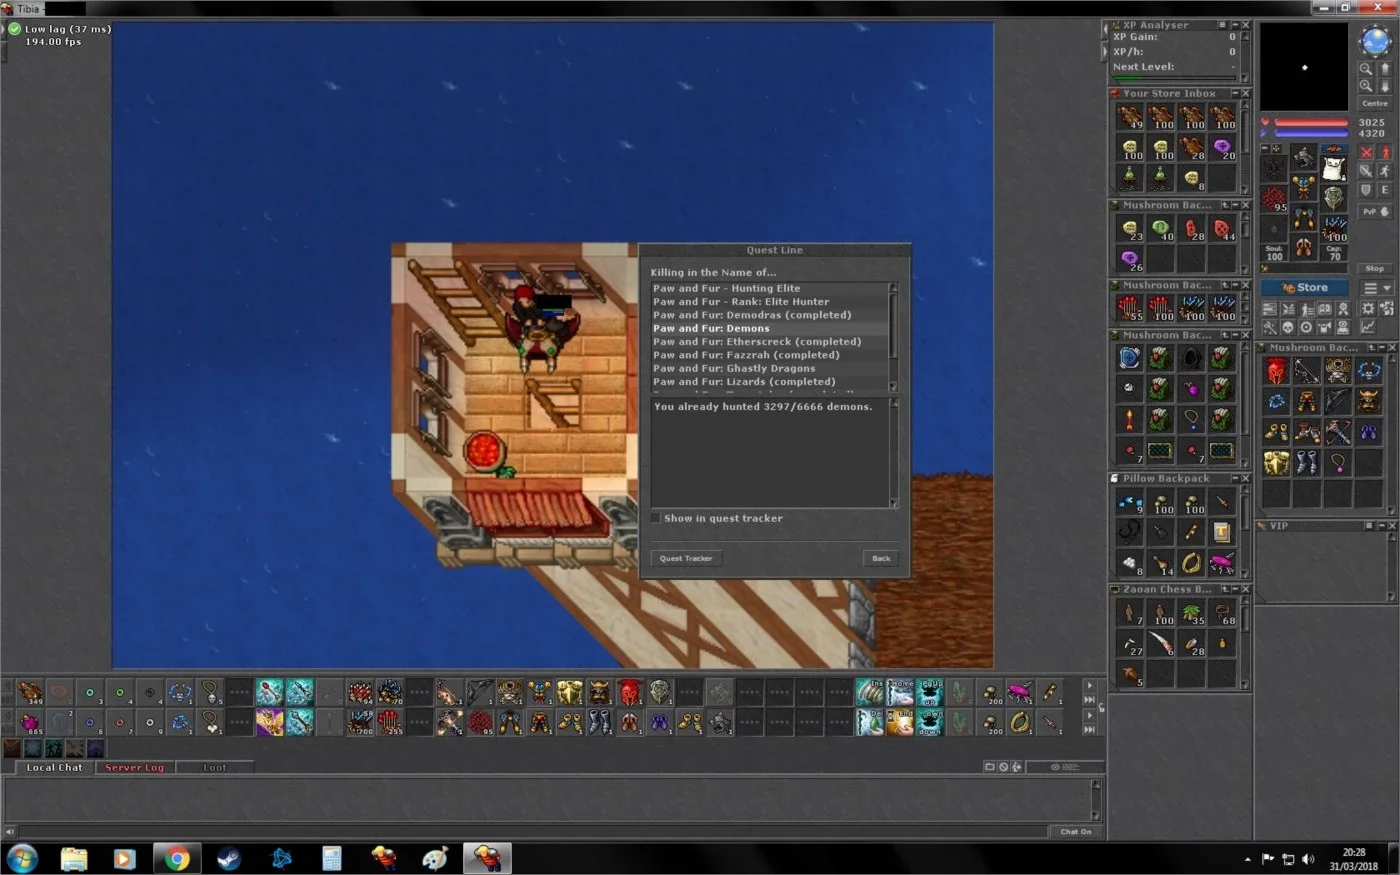1400x875 pixels.
Task: Click the green Next Level progress bar
Action: (x=1175, y=78)
